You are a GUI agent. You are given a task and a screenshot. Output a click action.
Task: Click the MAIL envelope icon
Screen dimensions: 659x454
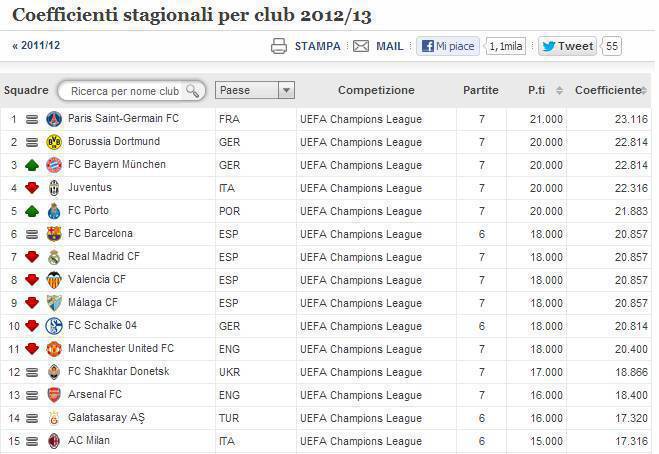pos(361,46)
